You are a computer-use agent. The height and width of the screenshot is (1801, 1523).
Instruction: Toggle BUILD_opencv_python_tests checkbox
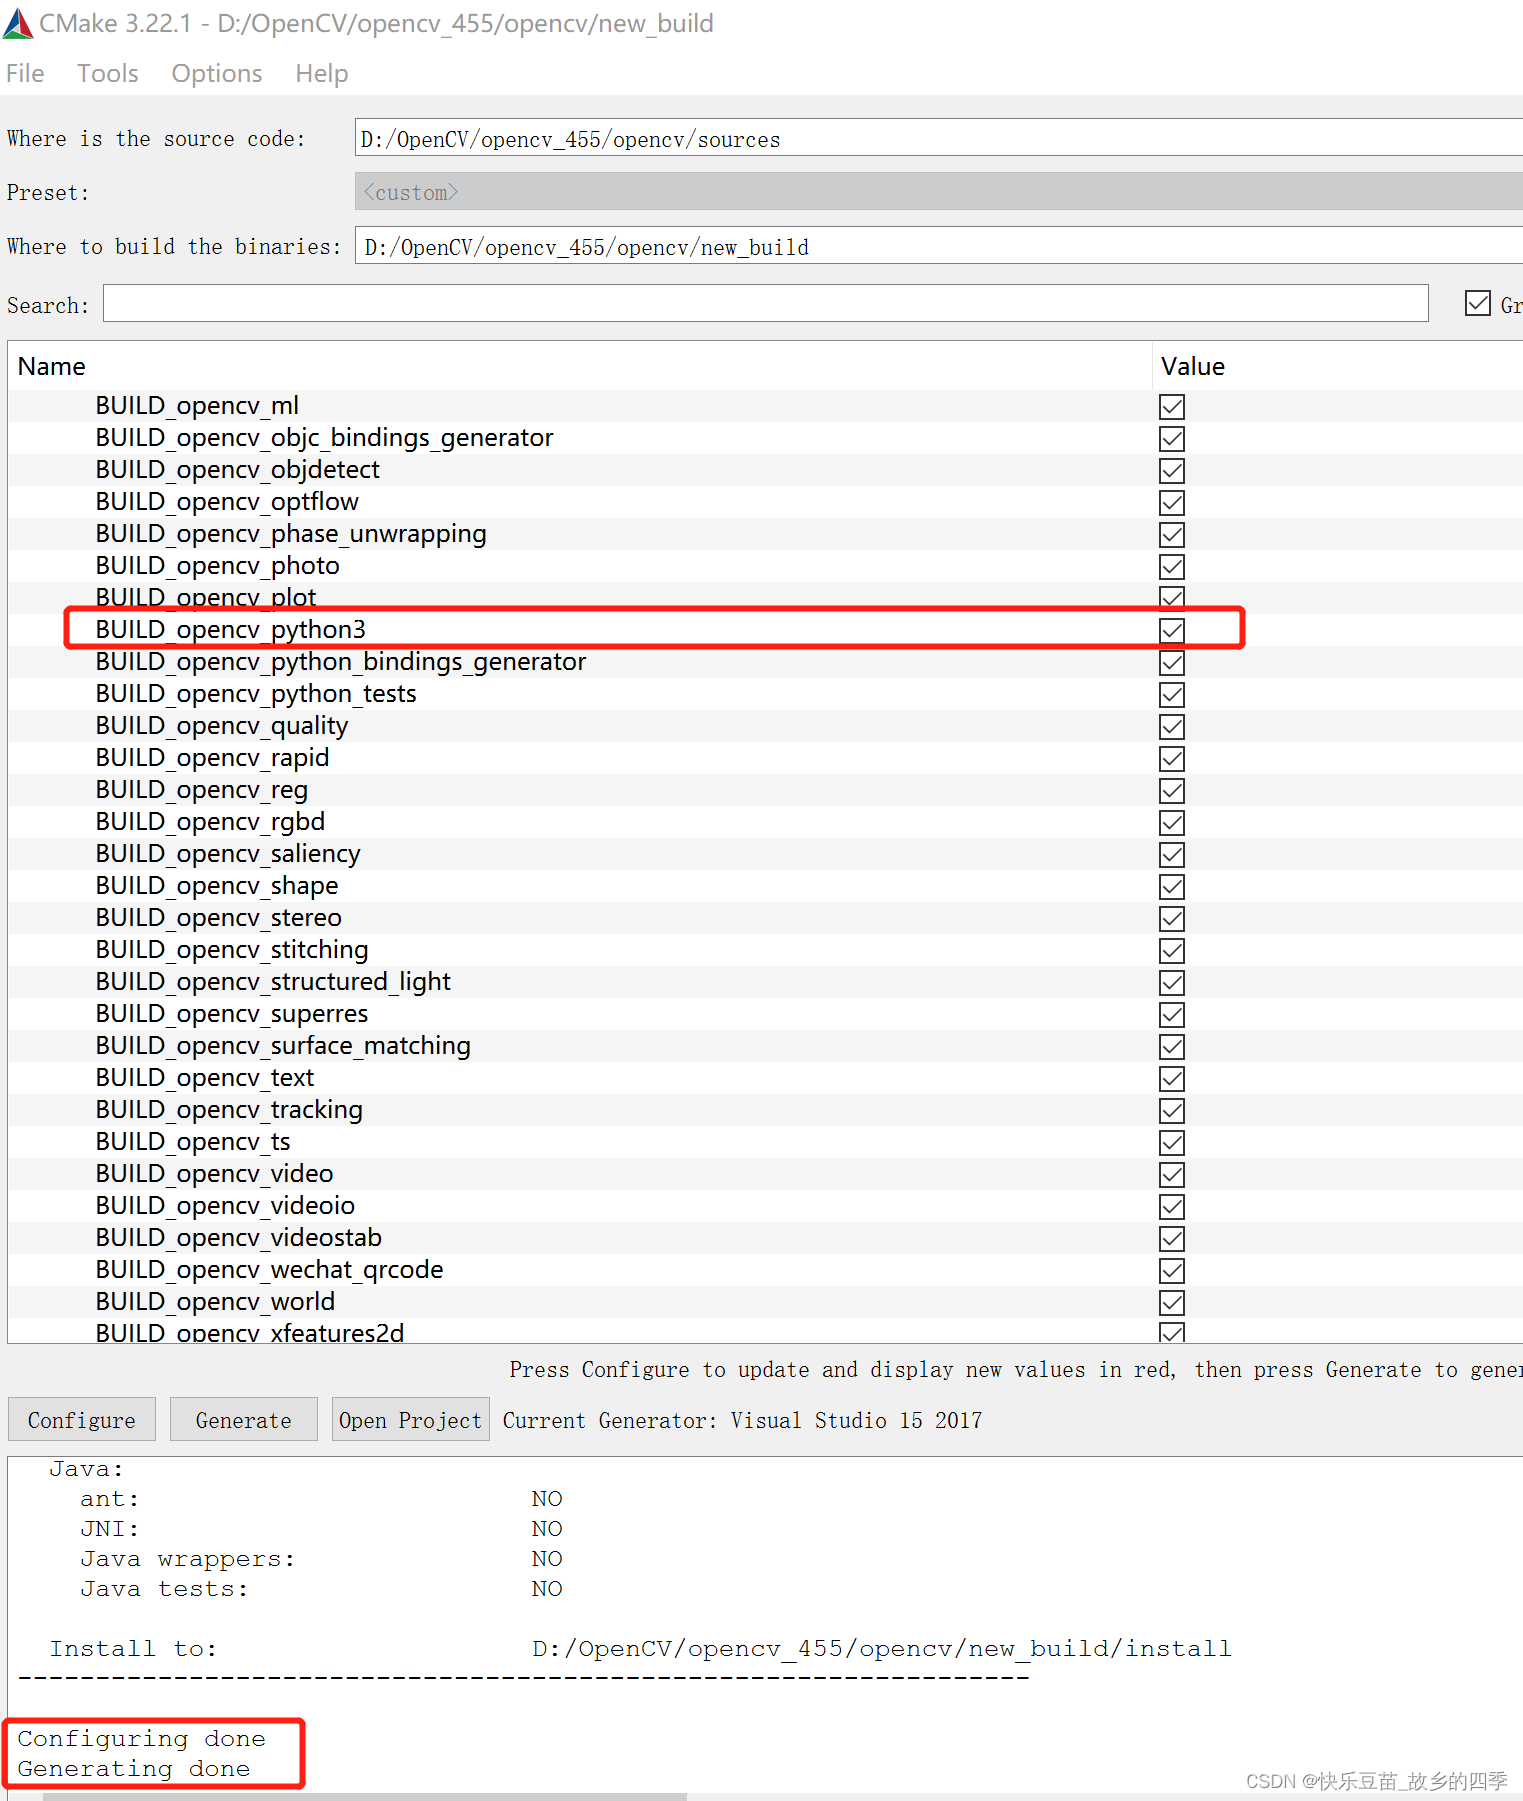point(1172,694)
